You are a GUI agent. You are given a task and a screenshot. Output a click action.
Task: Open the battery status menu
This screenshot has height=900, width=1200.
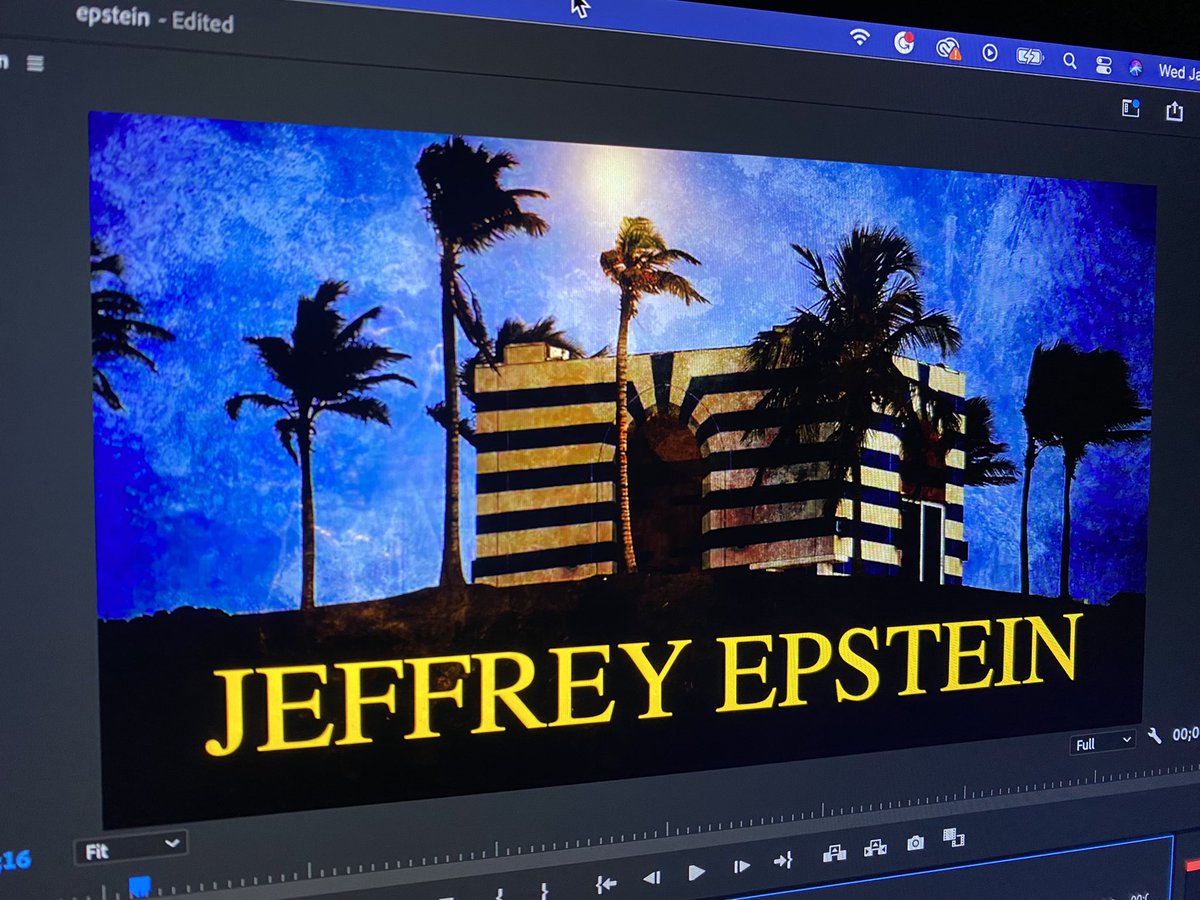(x=1029, y=56)
